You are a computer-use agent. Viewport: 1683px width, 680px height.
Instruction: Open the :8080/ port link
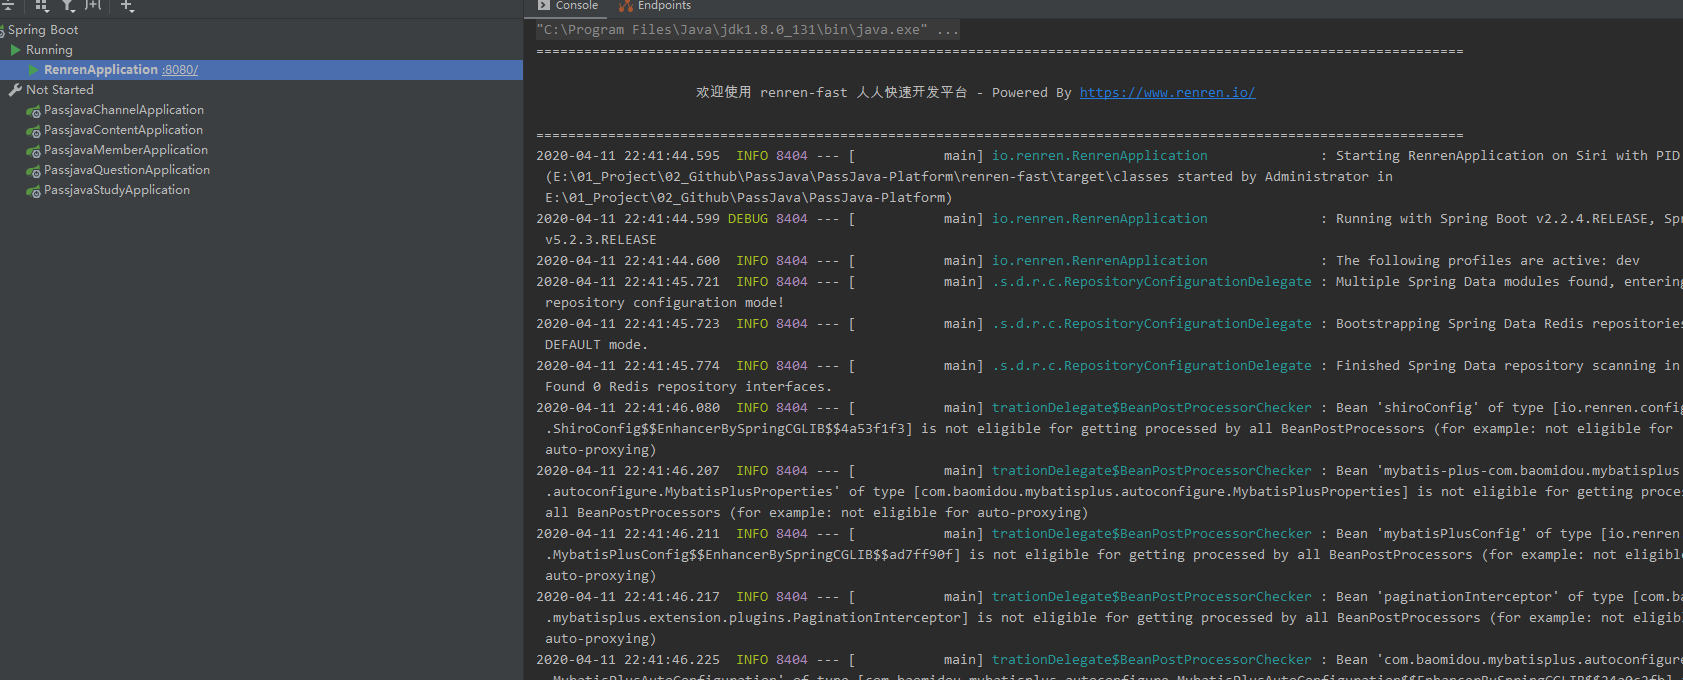tap(180, 70)
